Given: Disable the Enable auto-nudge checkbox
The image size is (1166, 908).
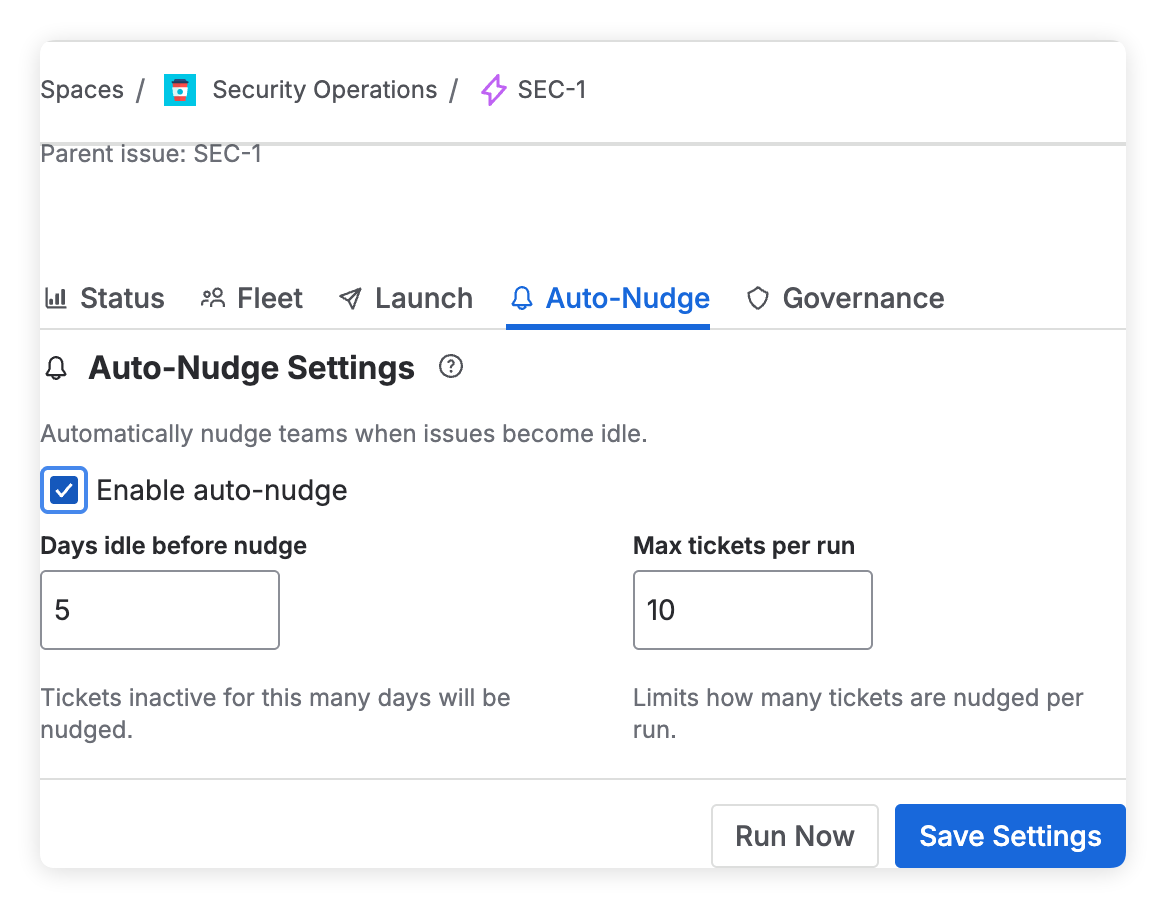Looking at the screenshot, I should (63, 490).
